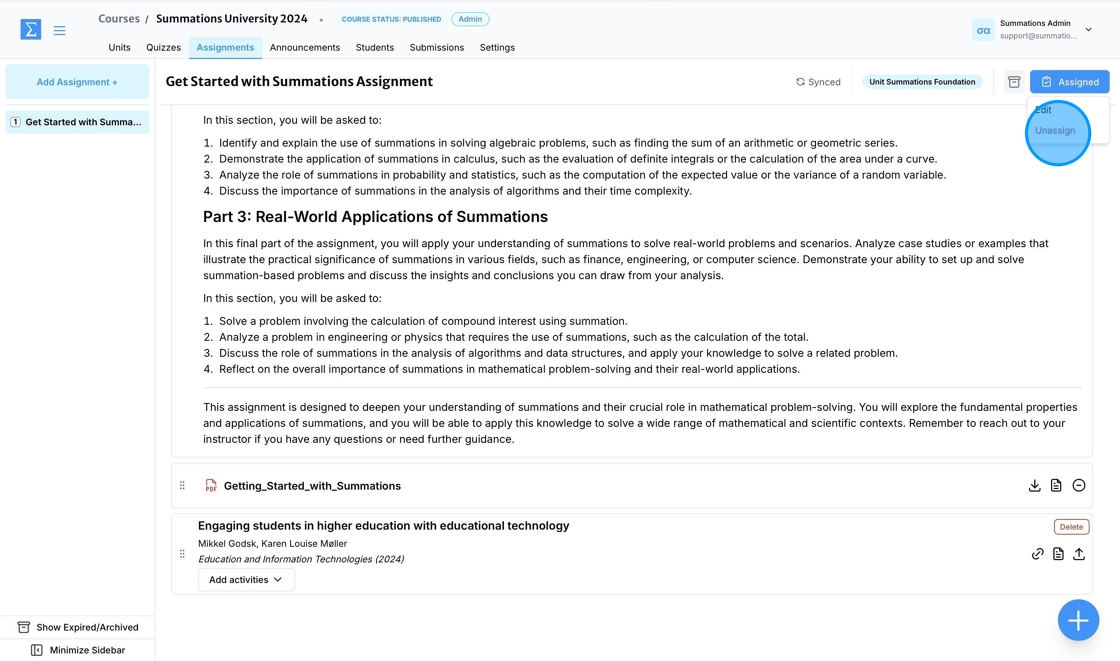This screenshot has width=1120, height=661.
Task: Choose Unassign from the dropdown menu
Action: coord(1055,131)
